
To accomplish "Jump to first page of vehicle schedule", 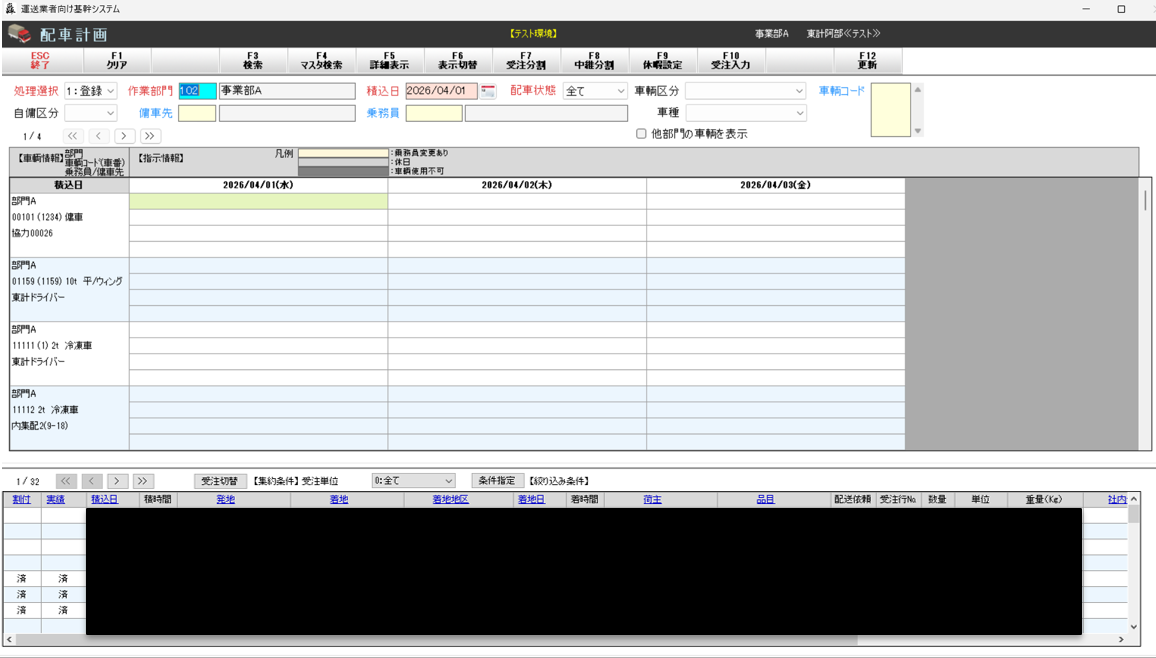I will [72, 136].
